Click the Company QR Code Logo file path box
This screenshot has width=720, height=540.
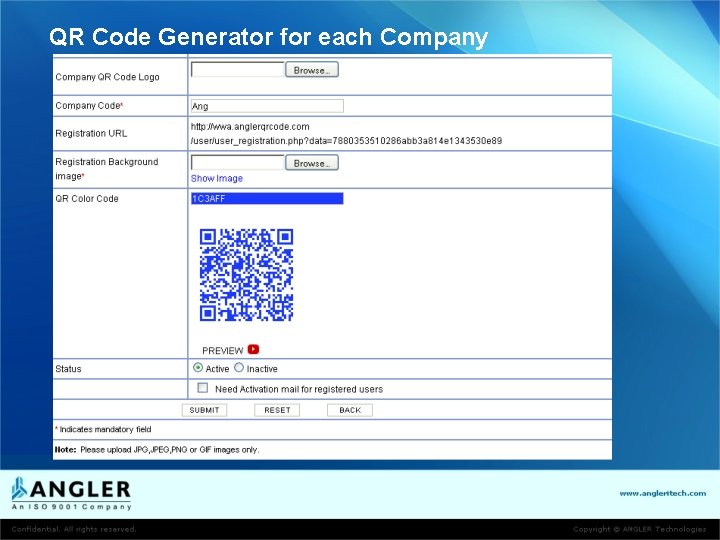click(238, 70)
